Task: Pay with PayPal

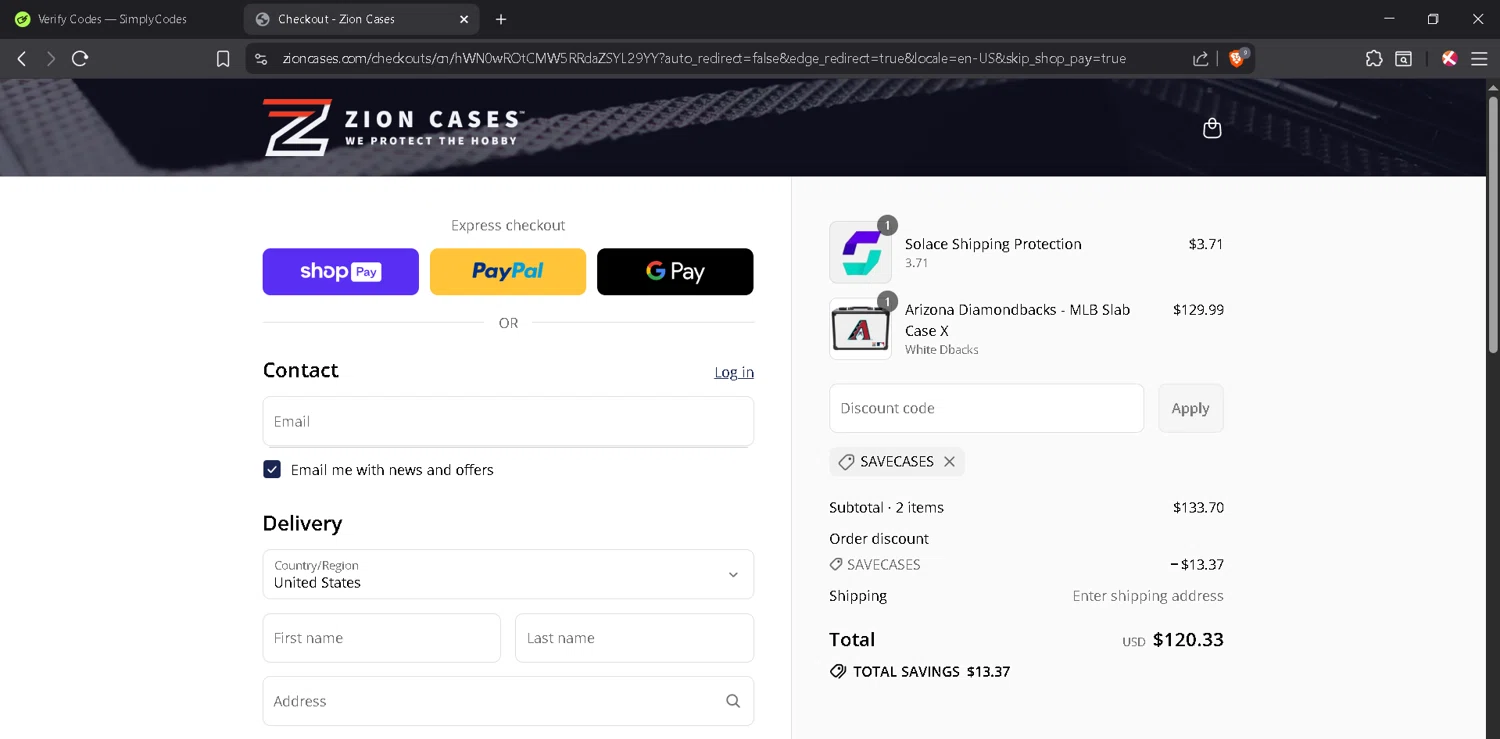Action: click(508, 272)
